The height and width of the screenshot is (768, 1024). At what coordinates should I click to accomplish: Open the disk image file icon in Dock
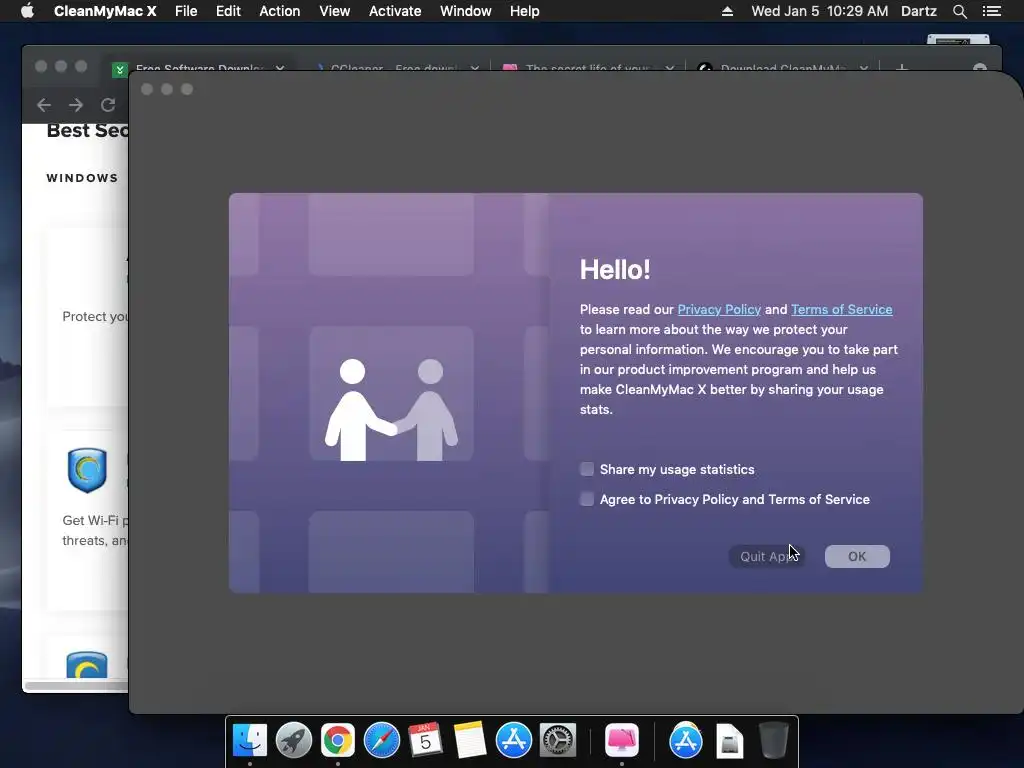coord(729,742)
